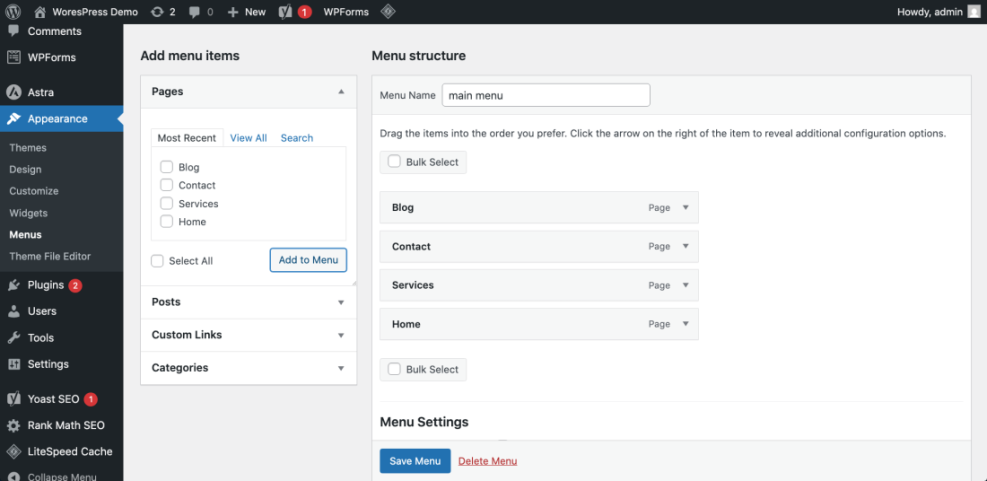Click the WPForms sidebar icon
The image size is (987, 481).
13,57
